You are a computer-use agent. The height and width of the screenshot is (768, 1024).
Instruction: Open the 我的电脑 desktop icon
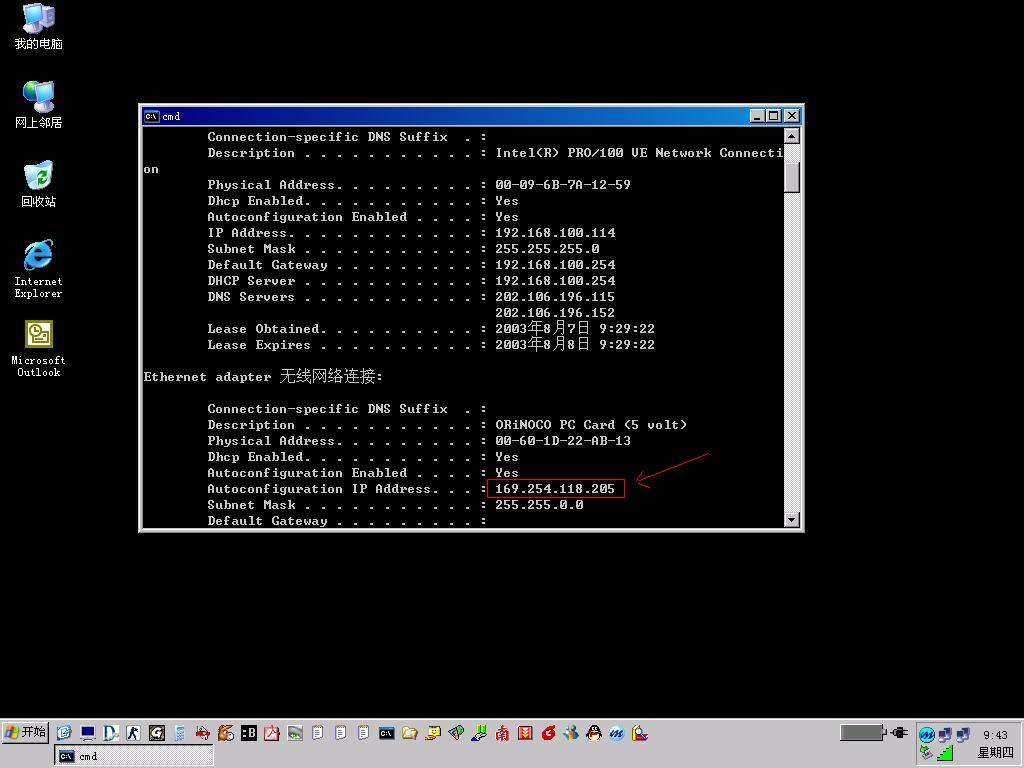pyautogui.click(x=38, y=26)
